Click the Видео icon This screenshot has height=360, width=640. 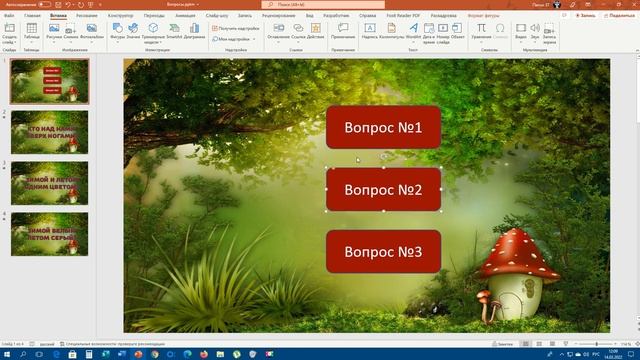pos(520,28)
